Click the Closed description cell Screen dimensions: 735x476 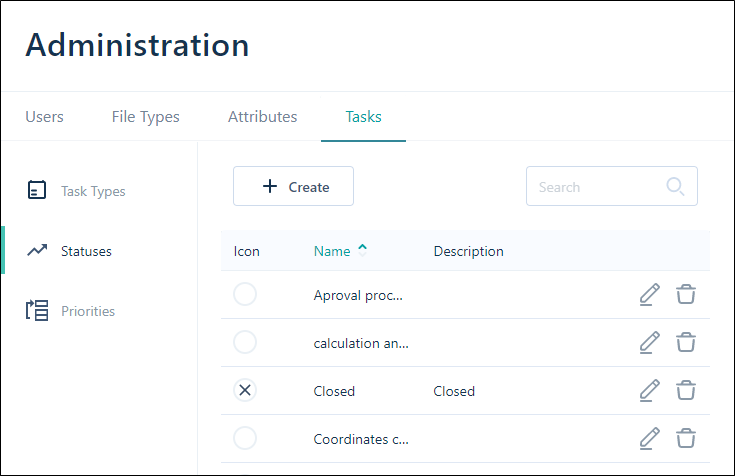point(454,391)
